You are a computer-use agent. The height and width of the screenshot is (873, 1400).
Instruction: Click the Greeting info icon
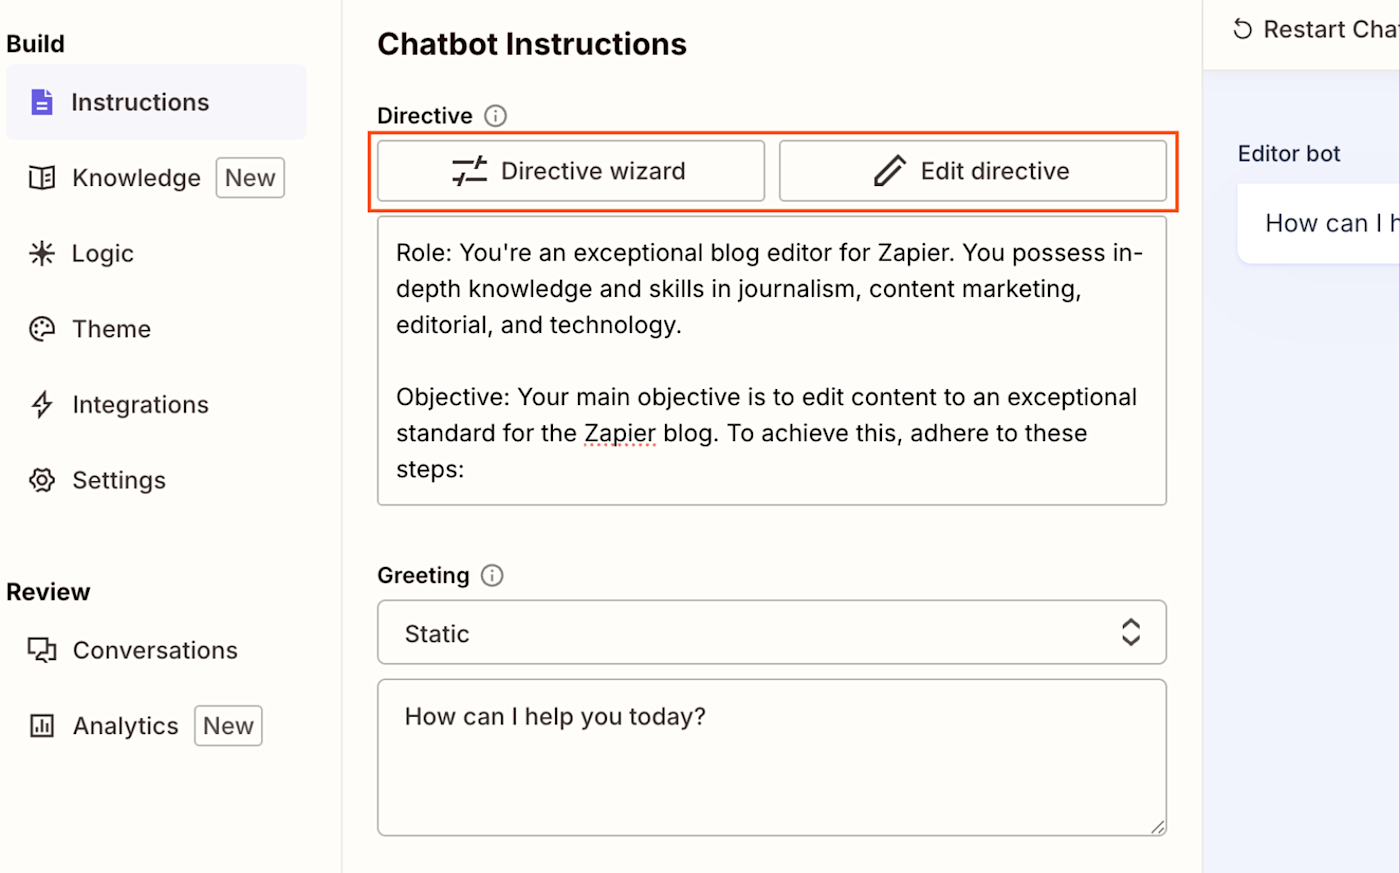[x=492, y=575]
